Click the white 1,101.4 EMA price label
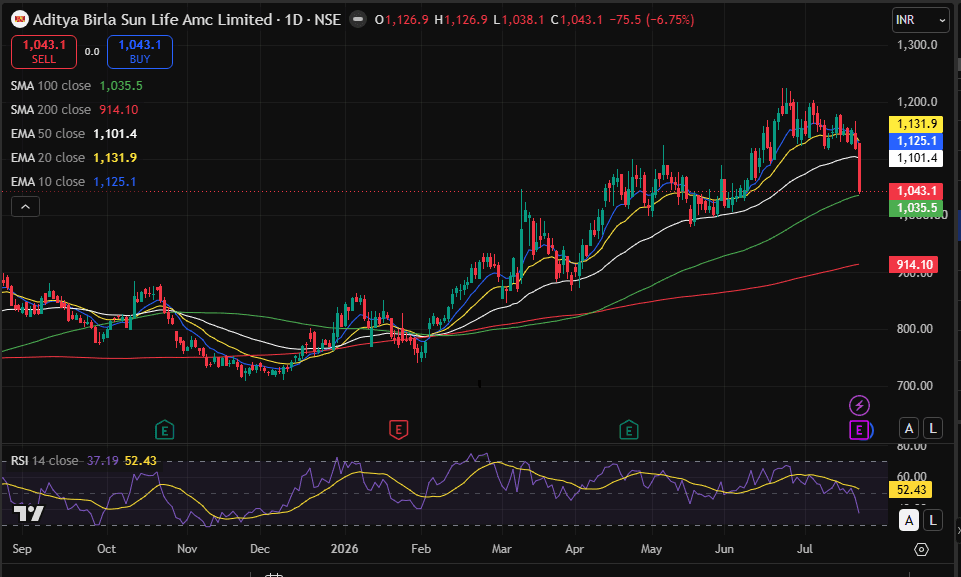961x577 pixels. point(916,158)
